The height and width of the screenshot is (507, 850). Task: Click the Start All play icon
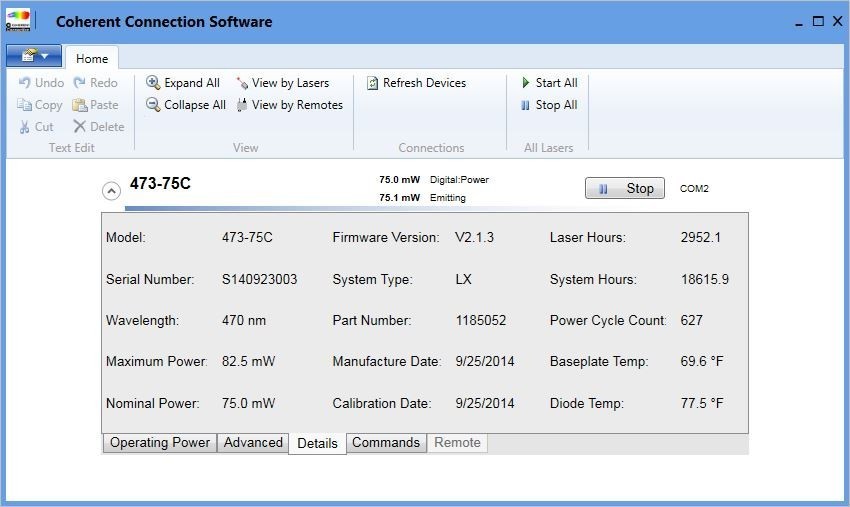point(525,82)
